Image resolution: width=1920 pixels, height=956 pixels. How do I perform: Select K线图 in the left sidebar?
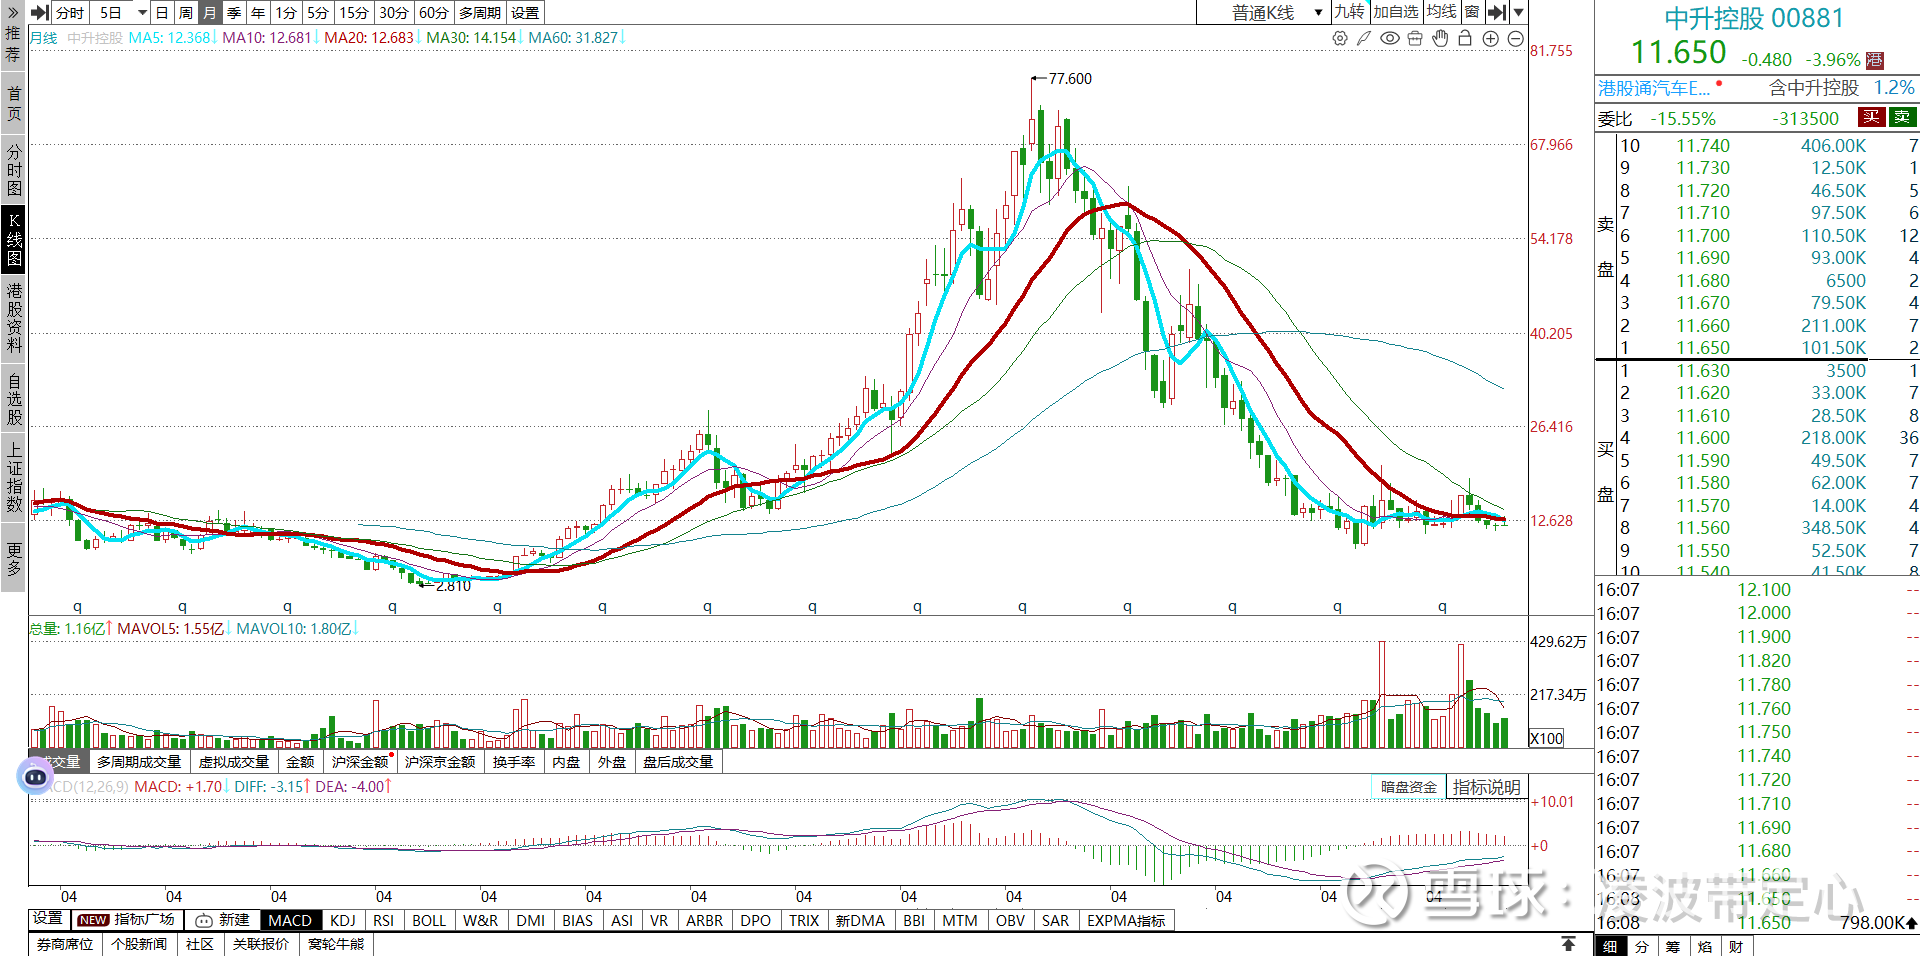tap(13, 240)
